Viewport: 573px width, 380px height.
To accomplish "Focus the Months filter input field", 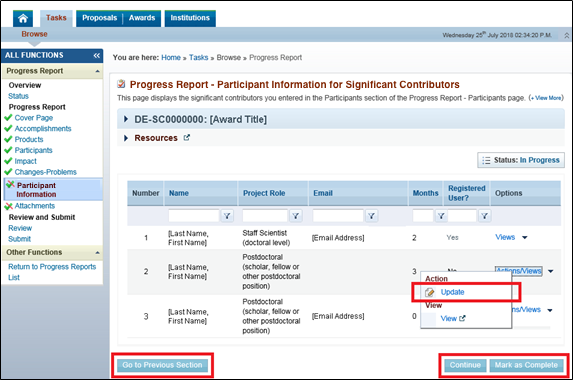I will [423, 216].
